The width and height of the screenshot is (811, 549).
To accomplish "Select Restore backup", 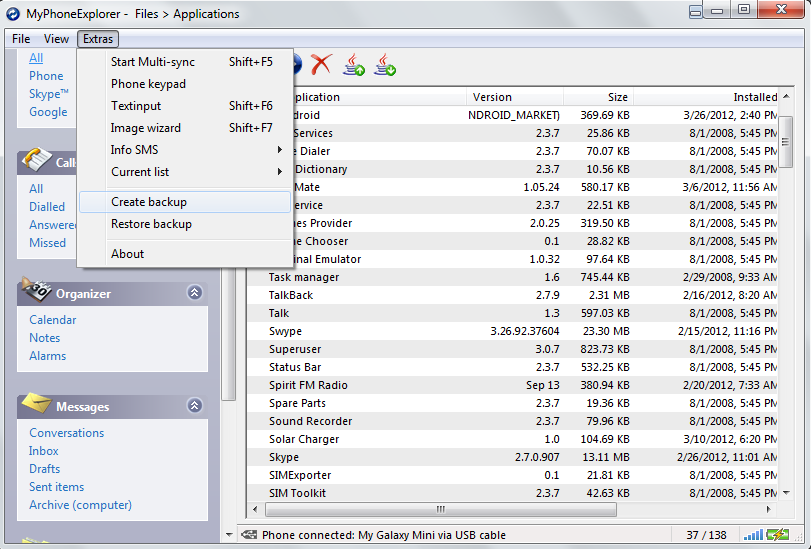I will (185, 224).
